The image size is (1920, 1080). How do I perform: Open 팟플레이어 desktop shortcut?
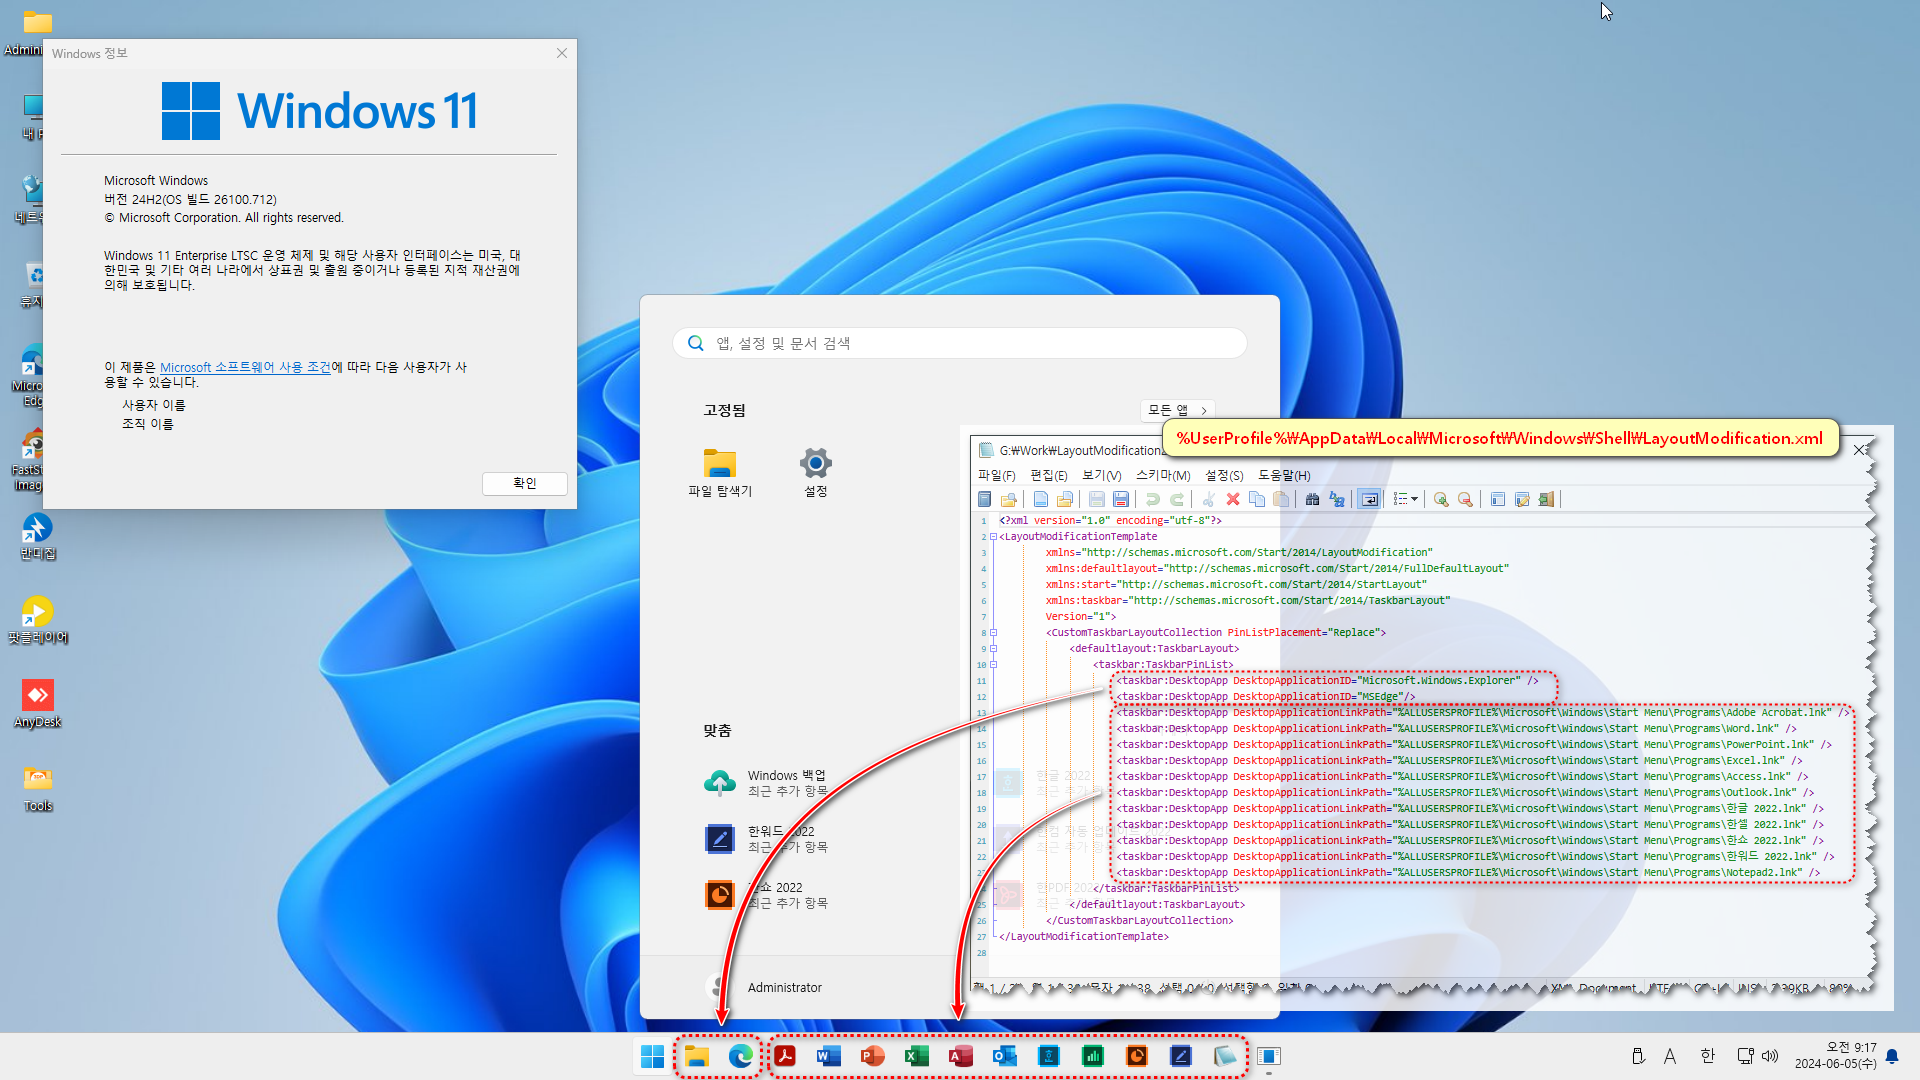click(37, 619)
